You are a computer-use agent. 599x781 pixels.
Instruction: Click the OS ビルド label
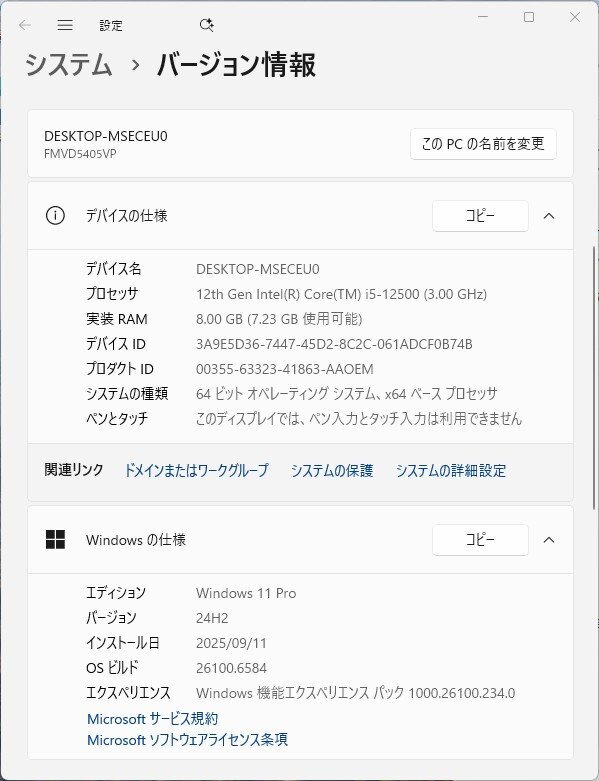point(112,667)
